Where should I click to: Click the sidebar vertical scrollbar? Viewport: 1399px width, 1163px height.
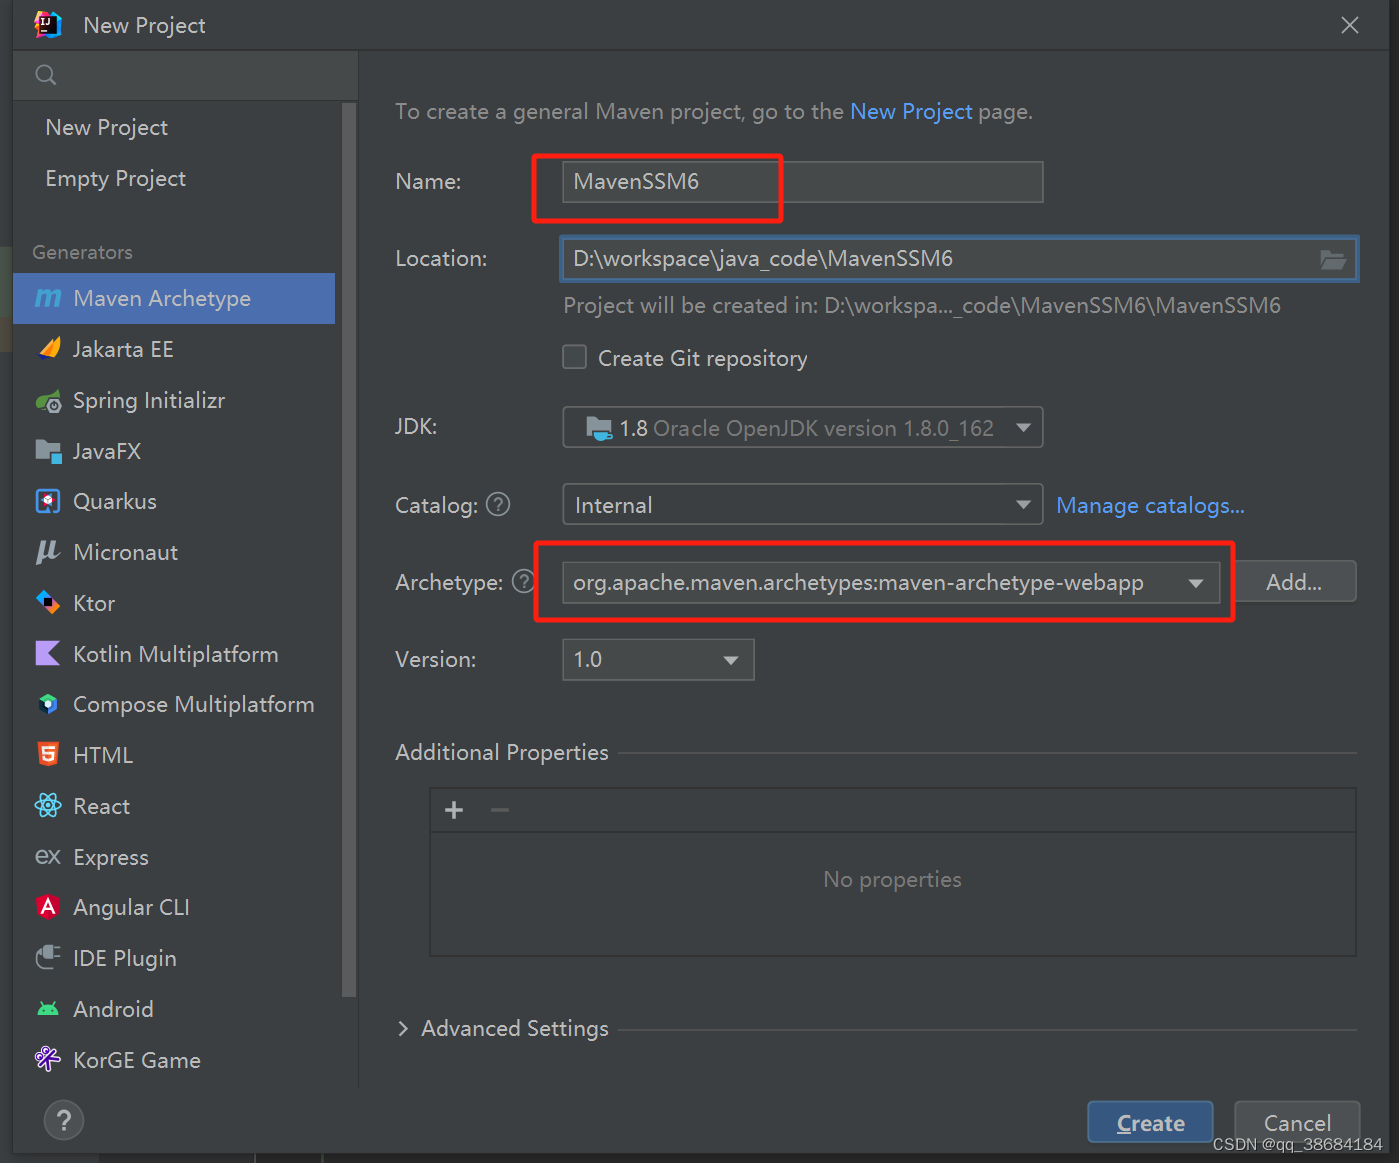(x=349, y=550)
